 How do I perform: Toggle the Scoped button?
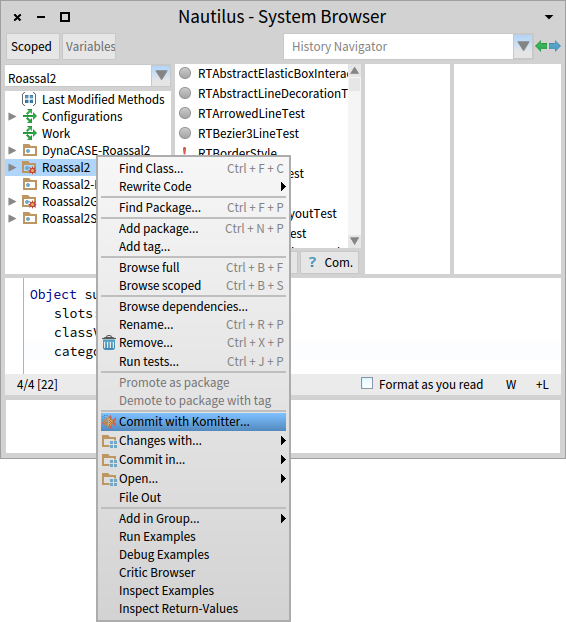31,46
